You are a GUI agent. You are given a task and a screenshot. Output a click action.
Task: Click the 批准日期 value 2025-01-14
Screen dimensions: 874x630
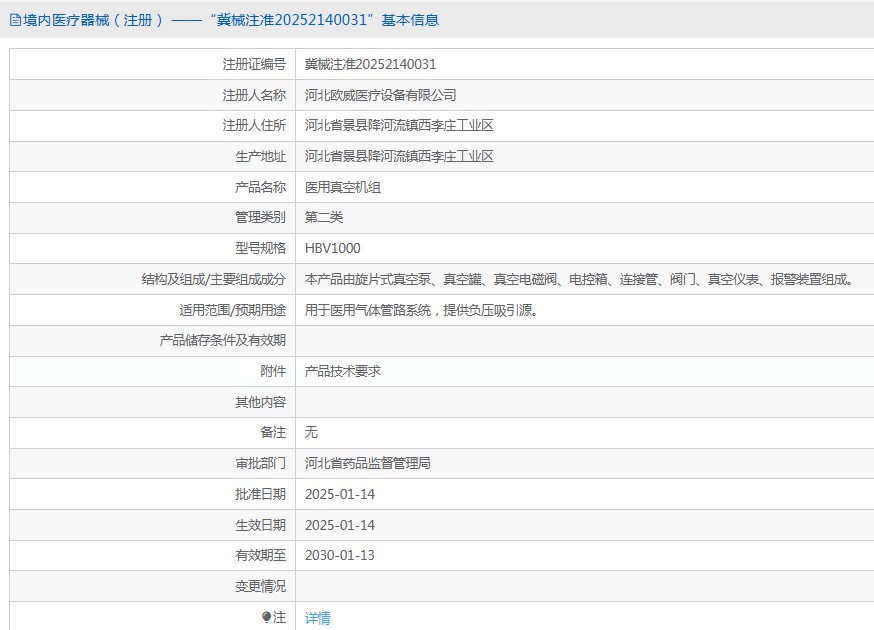(x=340, y=494)
